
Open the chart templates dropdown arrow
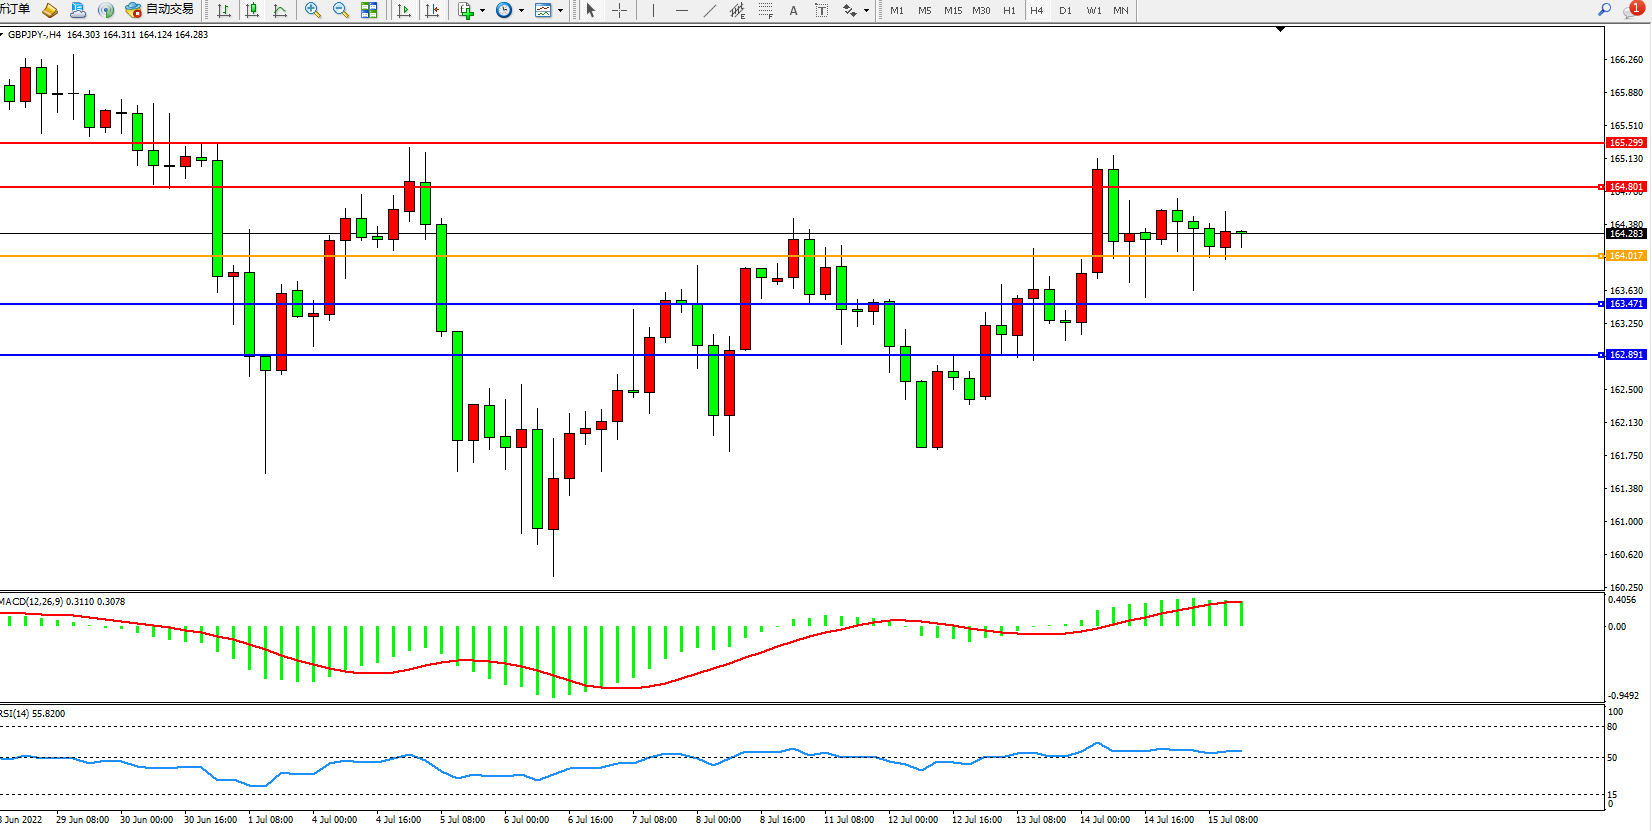[x=560, y=11]
